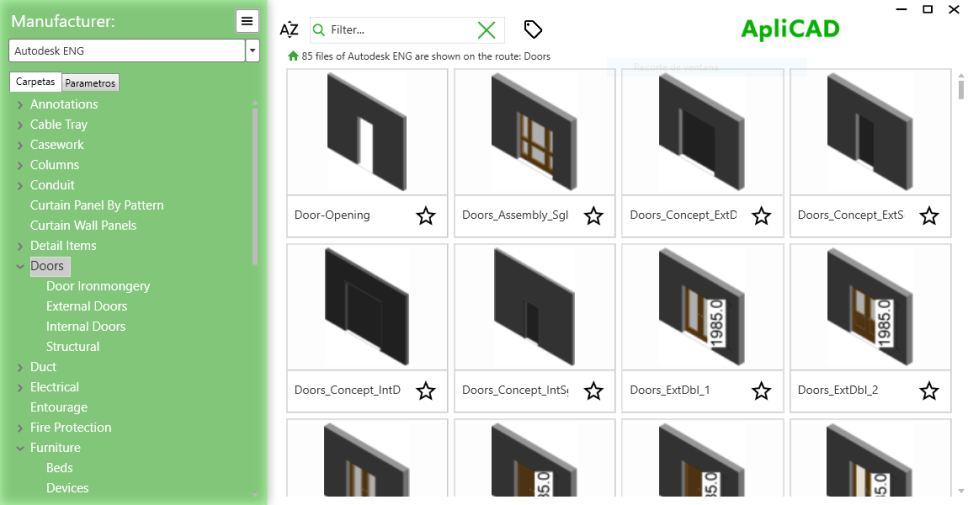Image resolution: width=968 pixels, height=505 pixels.
Task: Expand the Casework folder
Action: pos(20,145)
